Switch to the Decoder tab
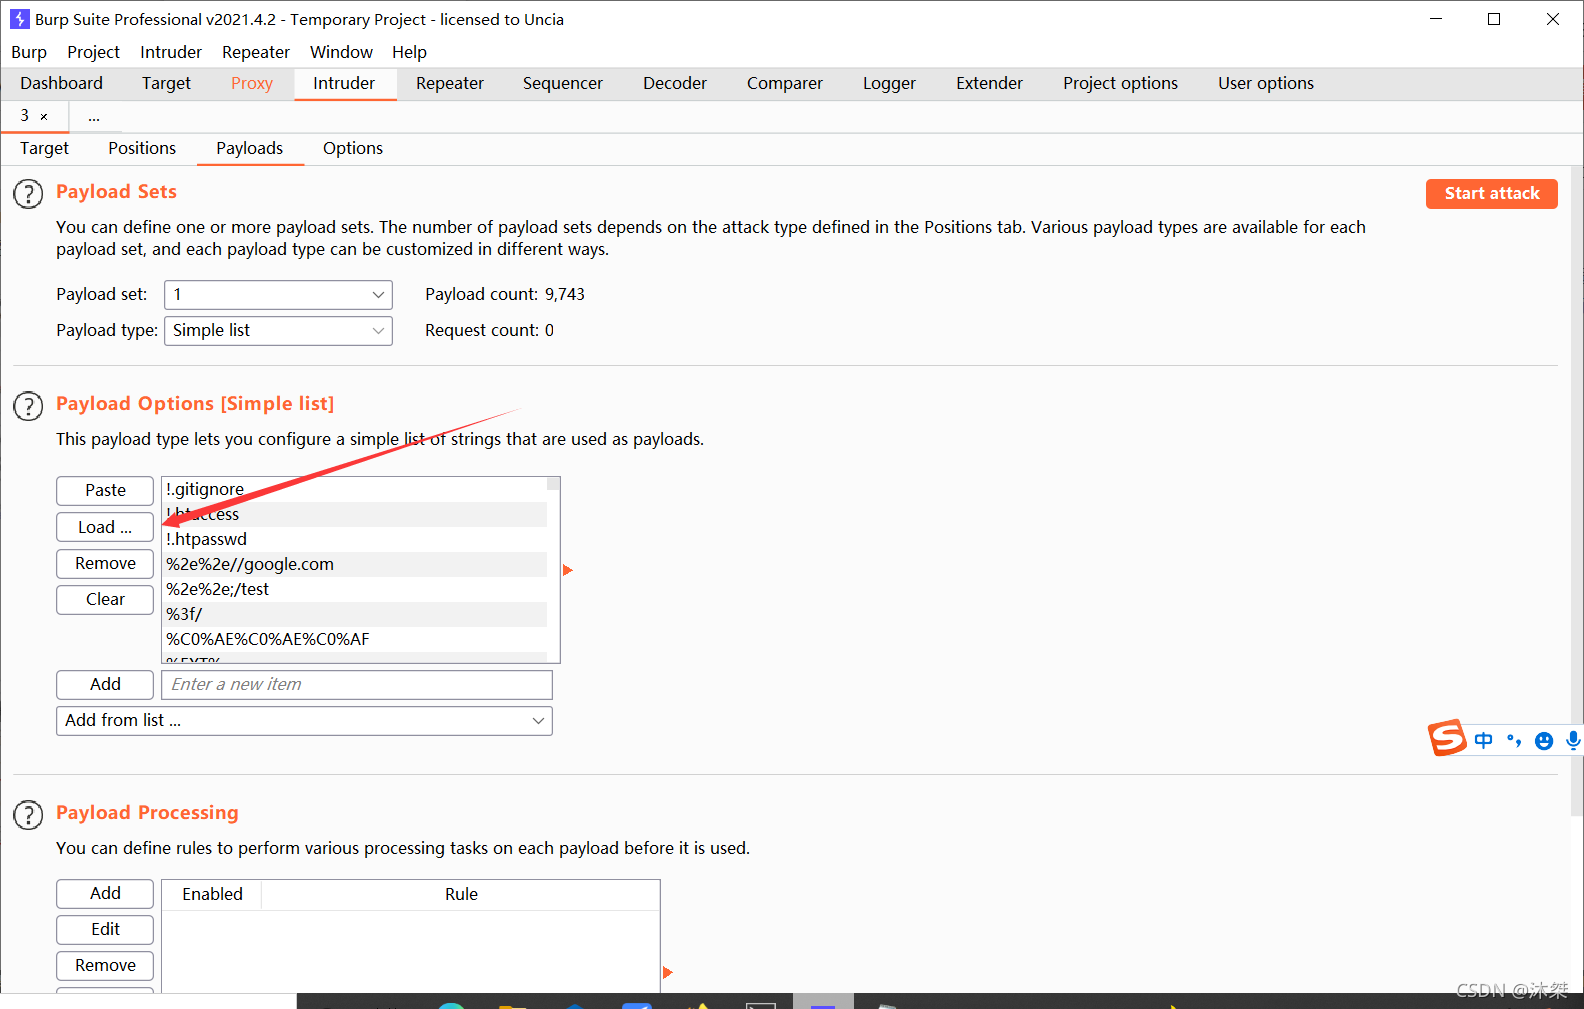 pos(675,84)
